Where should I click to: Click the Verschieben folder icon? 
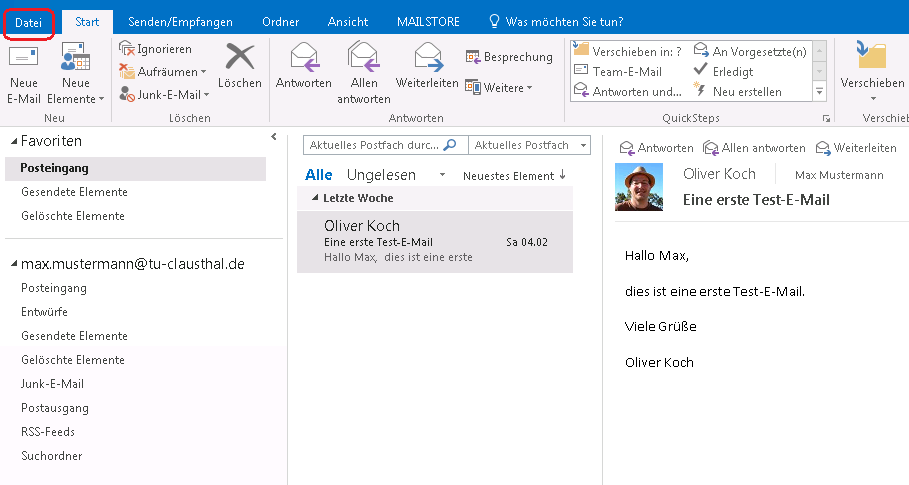click(872, 58)
